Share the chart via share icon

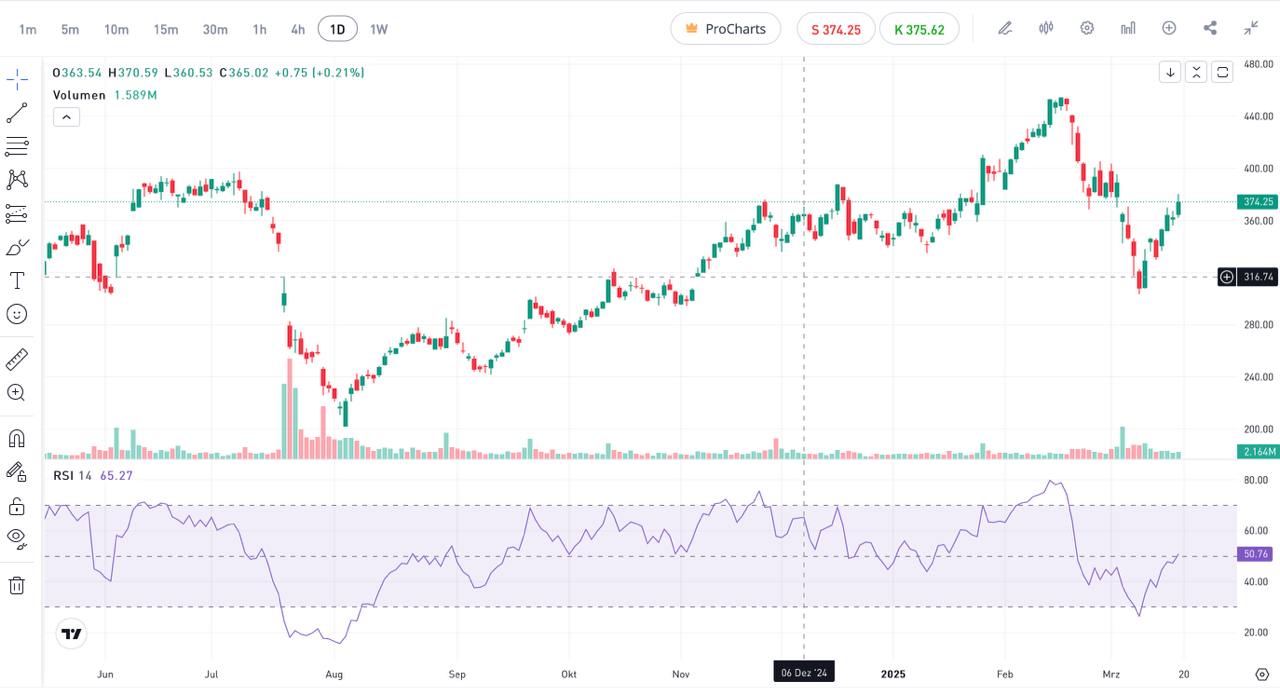(x=1210, y=28)
